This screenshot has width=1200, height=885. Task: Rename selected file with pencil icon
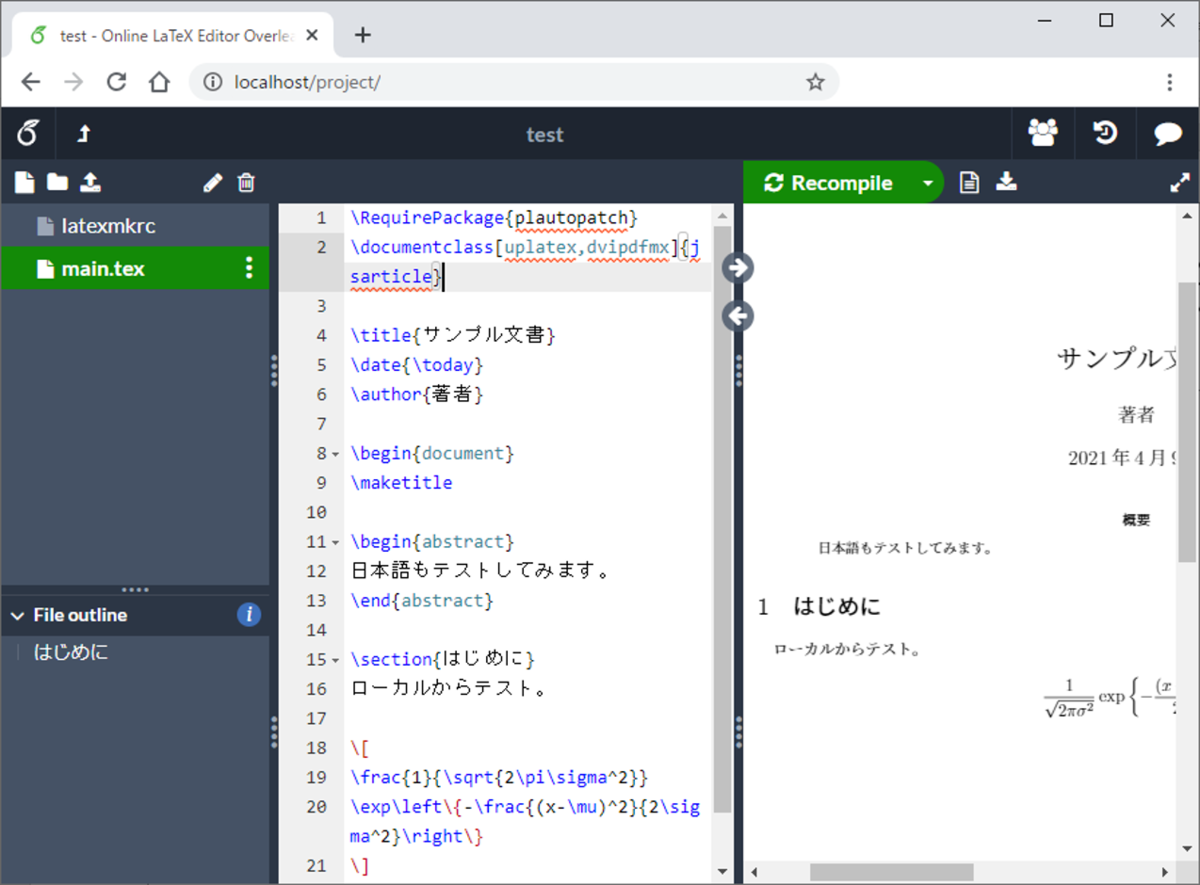pyautogui.click(x=213, y=182)
